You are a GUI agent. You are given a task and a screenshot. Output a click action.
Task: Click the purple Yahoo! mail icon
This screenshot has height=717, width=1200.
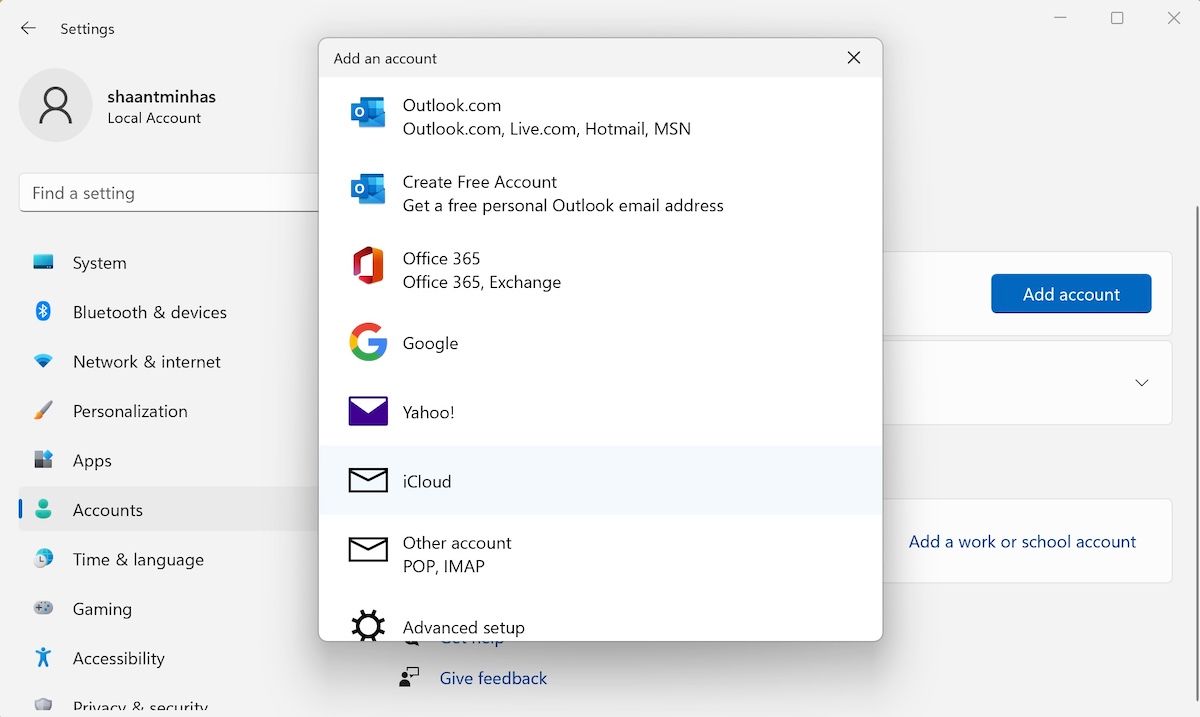[368, 411]
